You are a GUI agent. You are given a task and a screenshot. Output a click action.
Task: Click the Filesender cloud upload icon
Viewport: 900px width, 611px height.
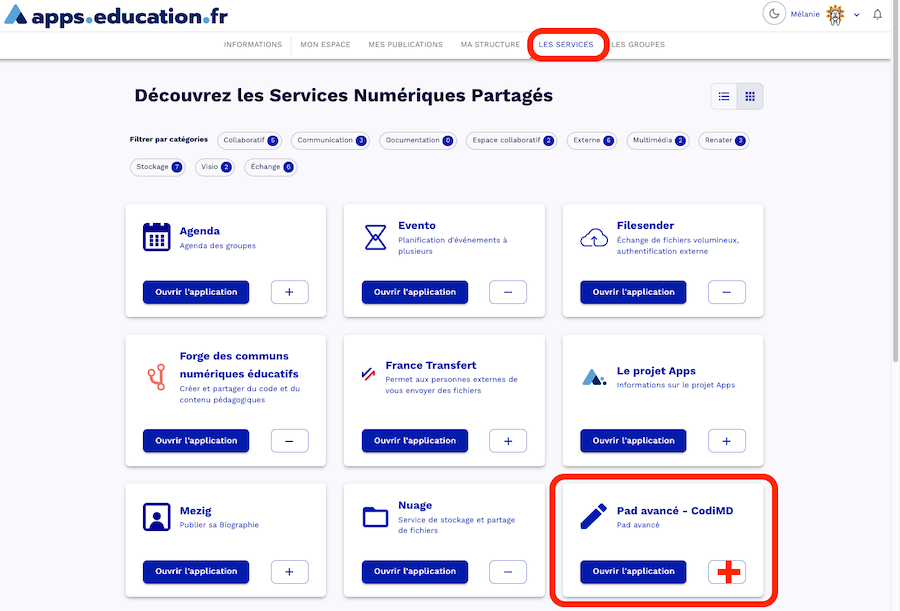tap(594, 238)
